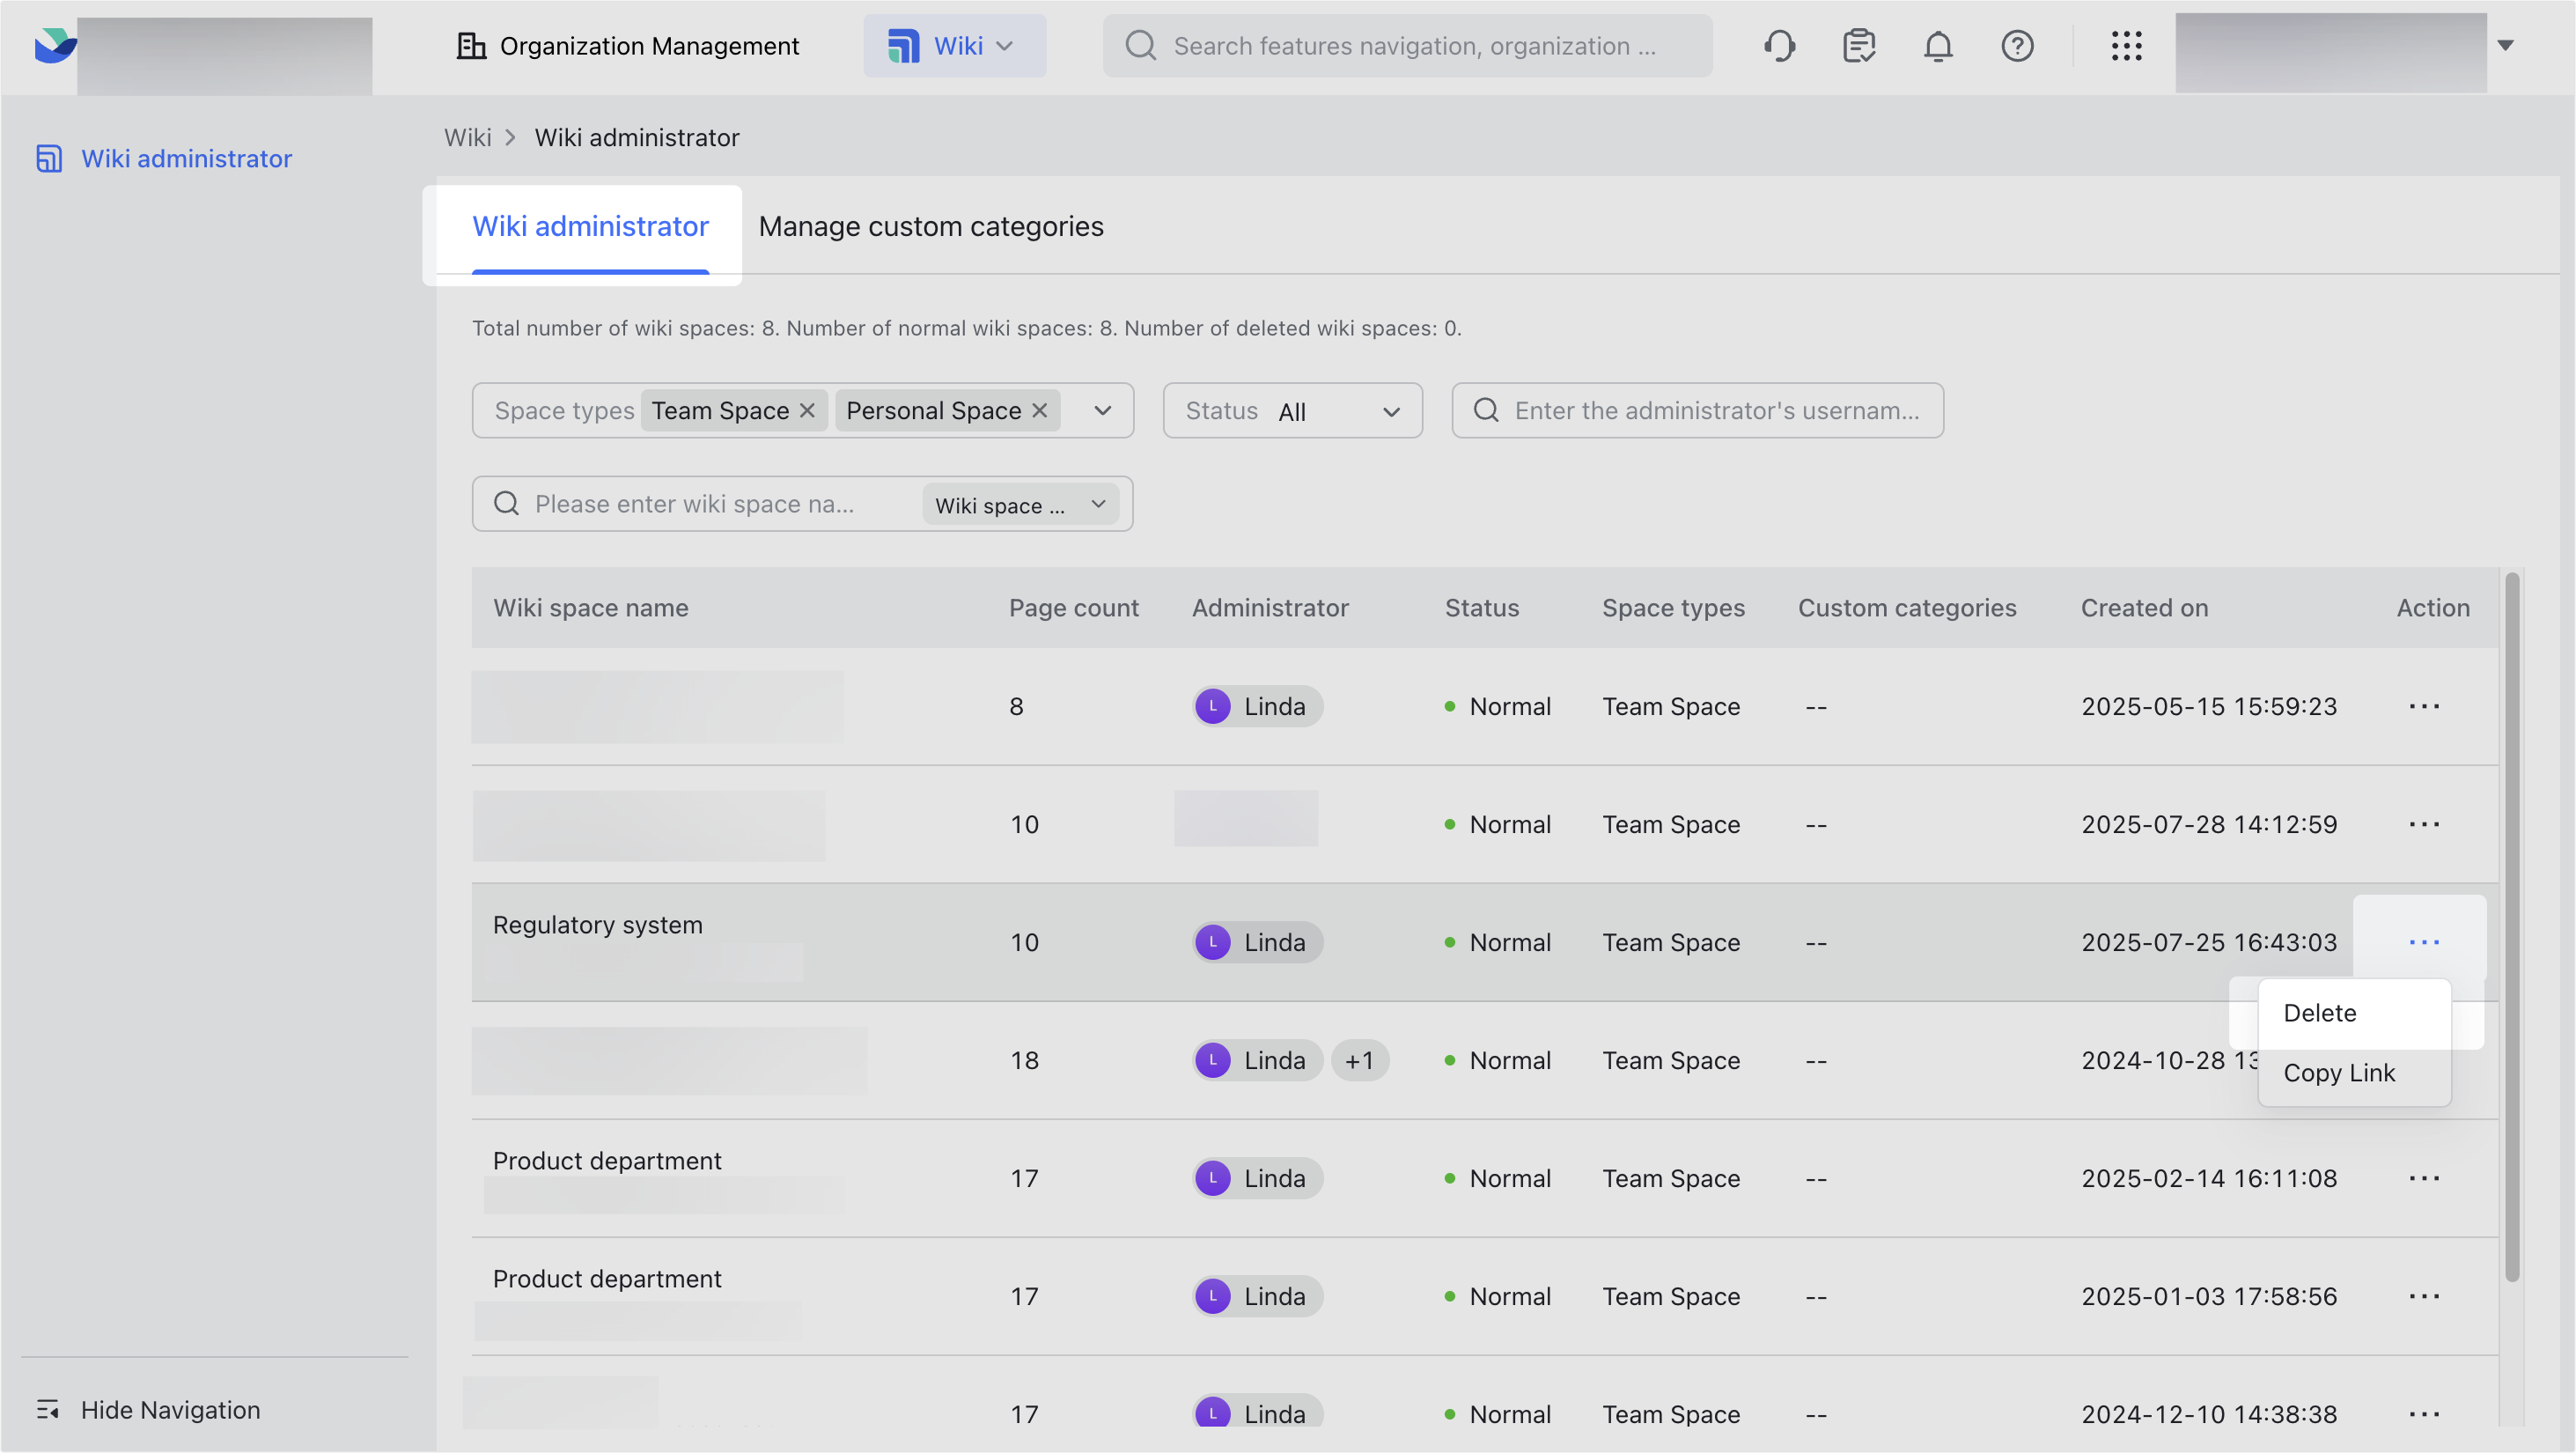Click the Regulatory system space name

[x=597, y=926]
